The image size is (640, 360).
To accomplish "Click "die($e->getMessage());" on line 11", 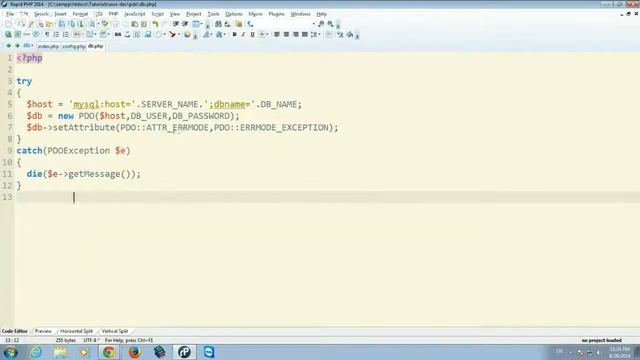I will click(x=84, y=174).
